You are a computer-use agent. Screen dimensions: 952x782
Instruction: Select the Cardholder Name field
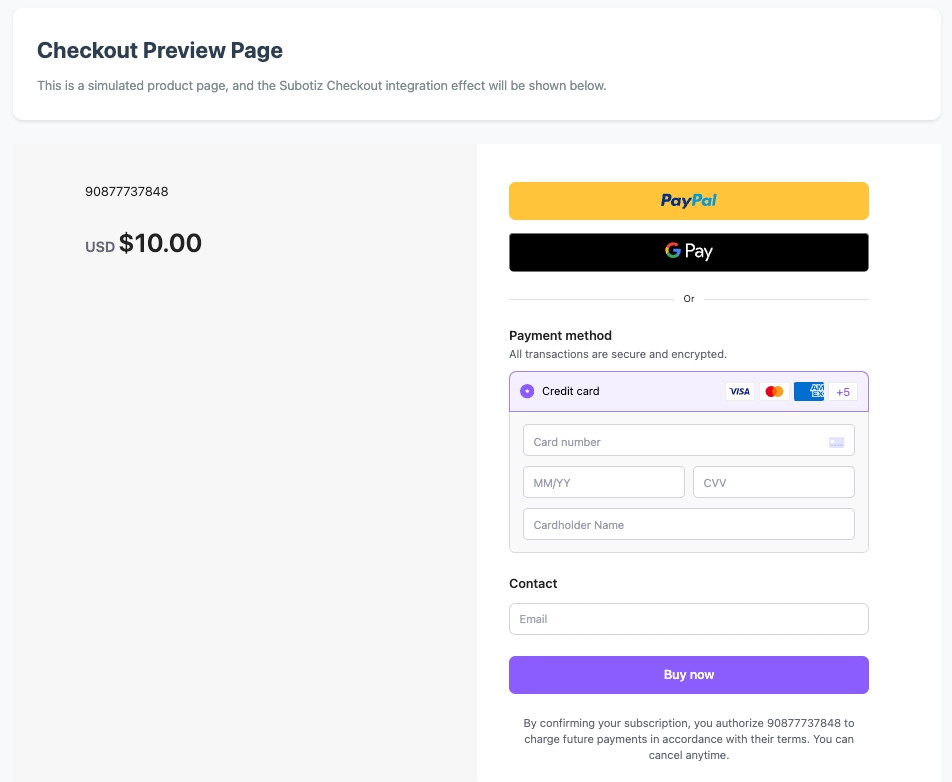(688, 525)
